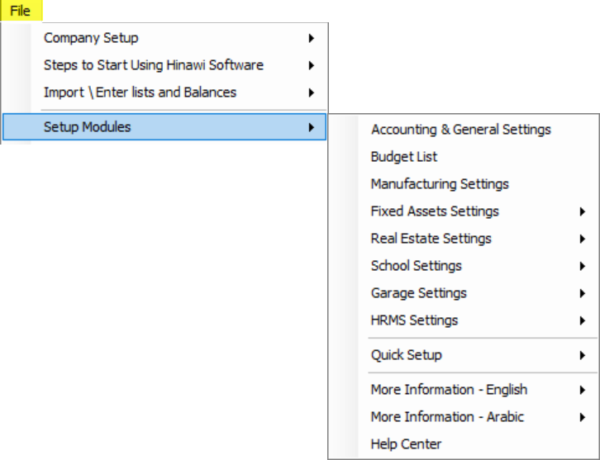Expand School Settings submenu arrow
600x460 pixels.
[x=582, y=266]
